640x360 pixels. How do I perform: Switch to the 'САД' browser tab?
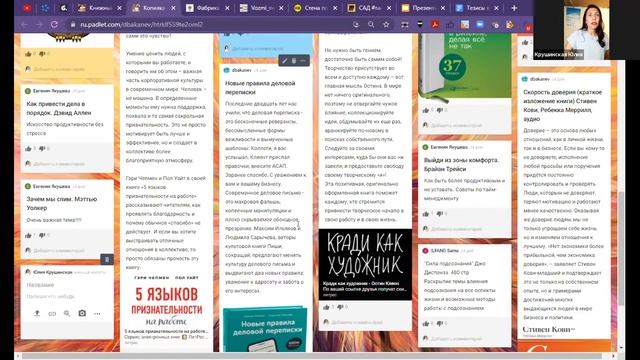coord(369,8)
